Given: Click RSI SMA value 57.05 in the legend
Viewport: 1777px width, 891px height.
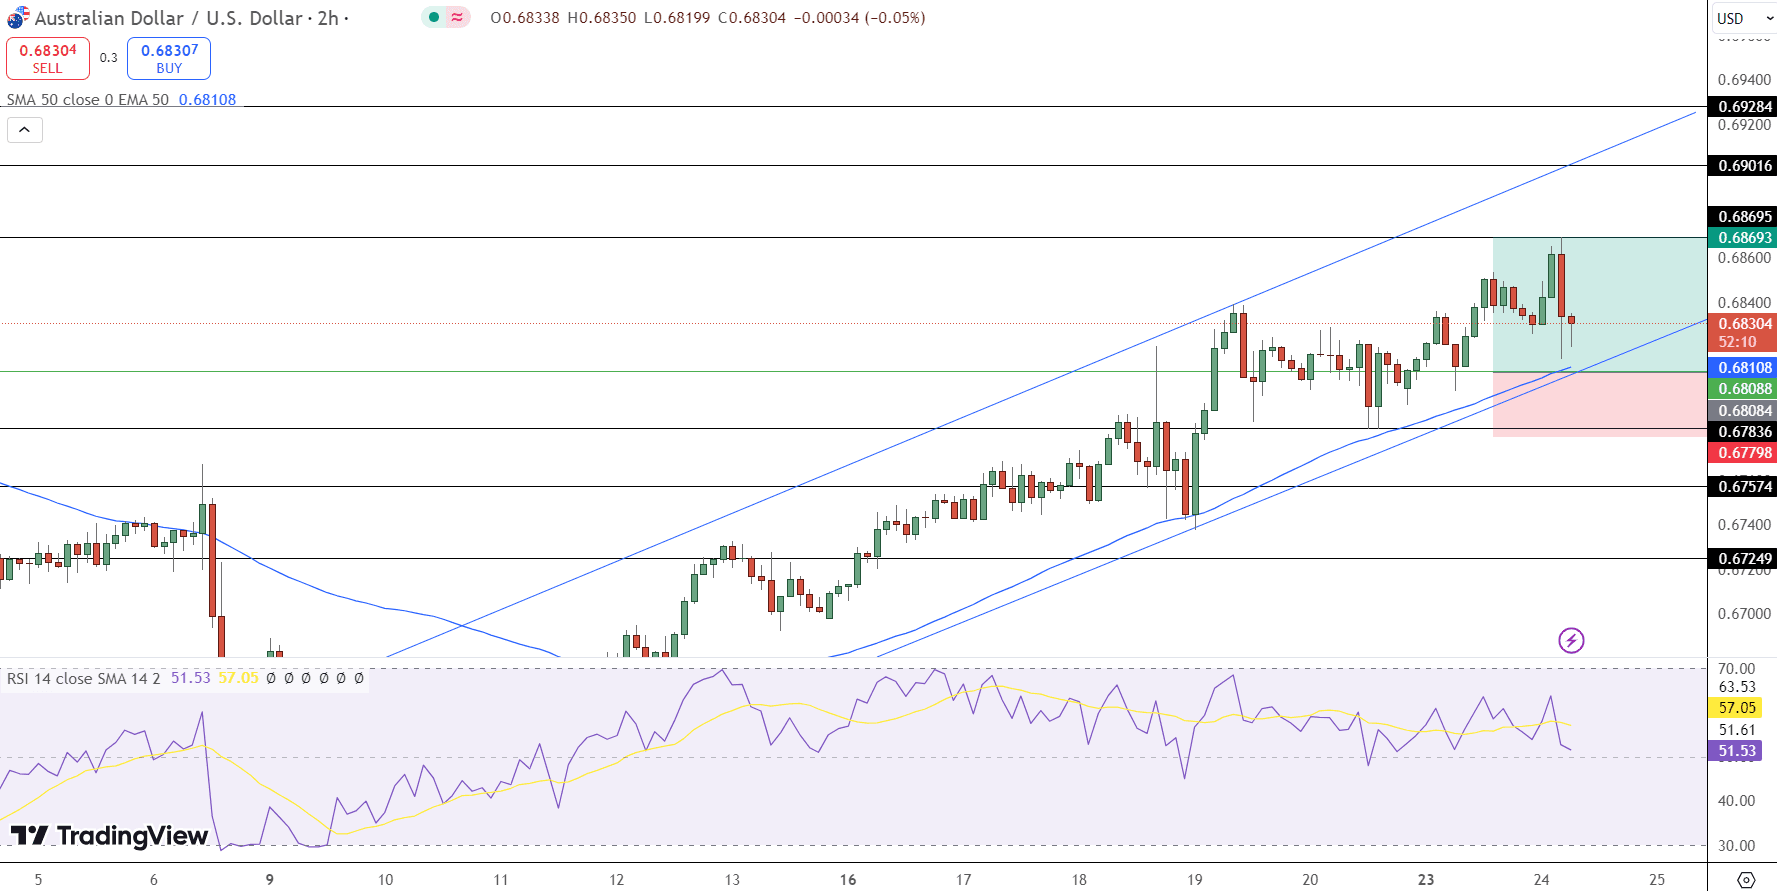Looking at the screenshot, I should [x=238, y=678].
